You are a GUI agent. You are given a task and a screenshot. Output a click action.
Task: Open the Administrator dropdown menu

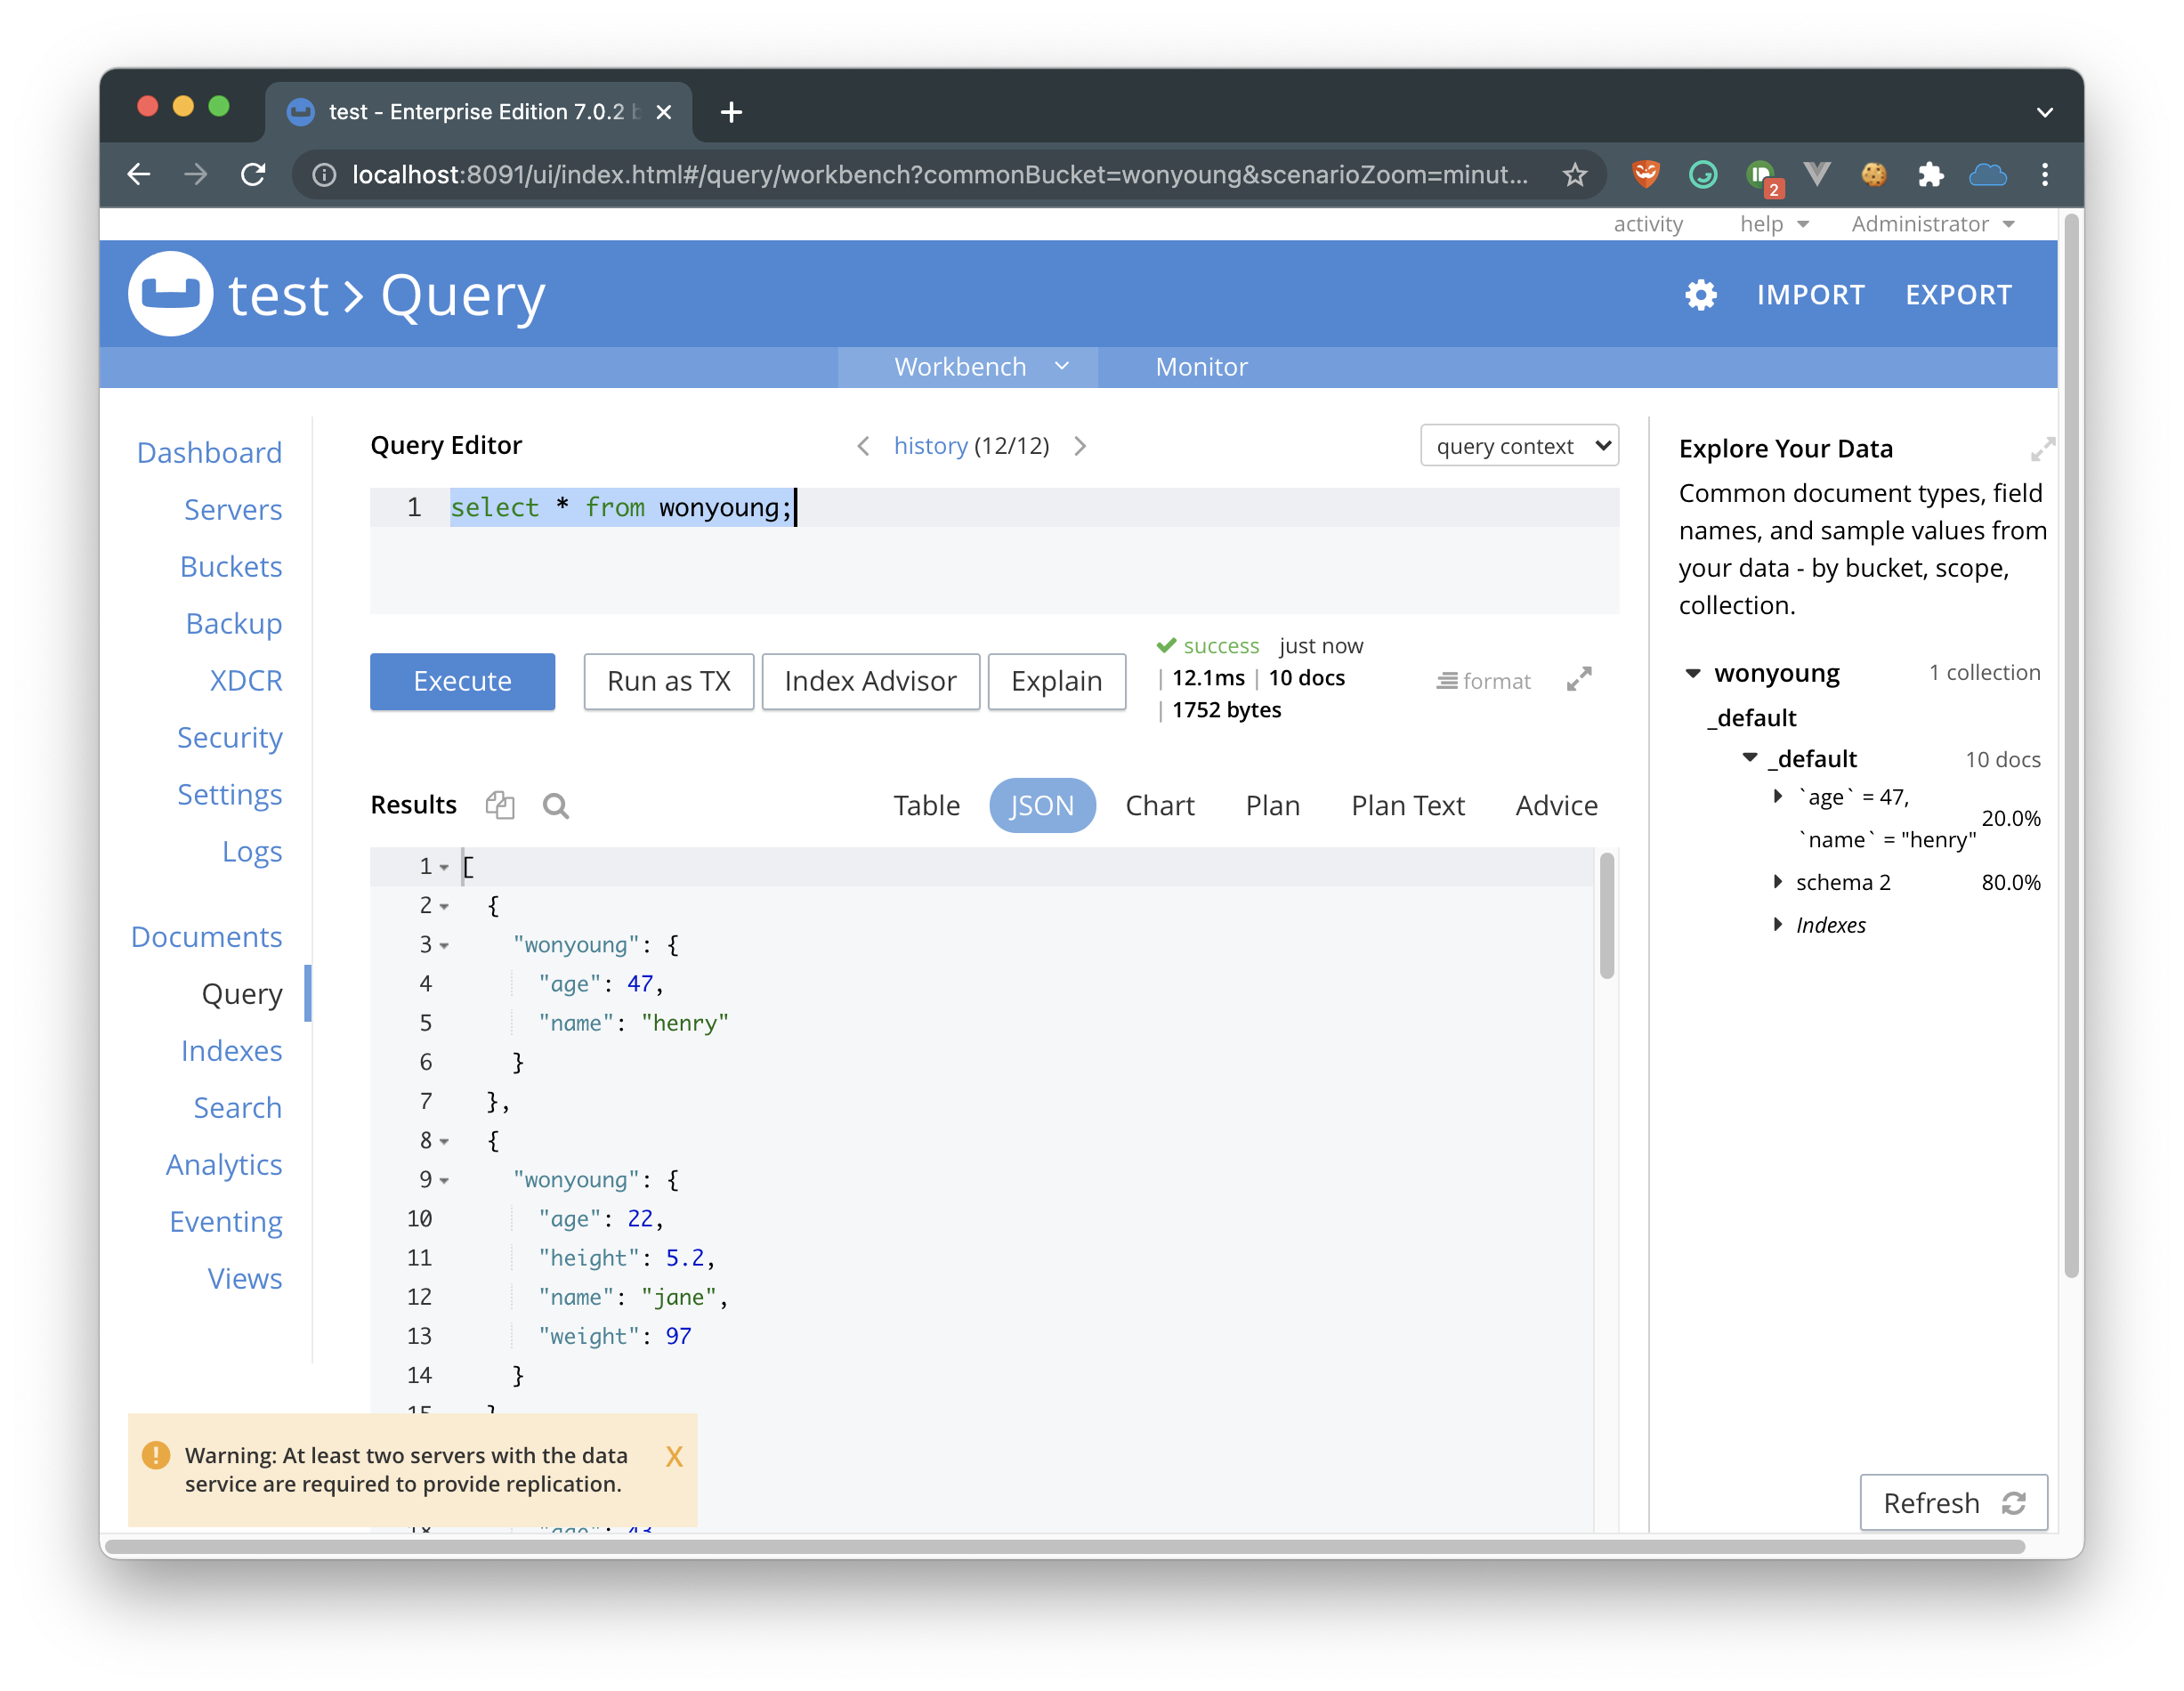[x=1931, y=224]
